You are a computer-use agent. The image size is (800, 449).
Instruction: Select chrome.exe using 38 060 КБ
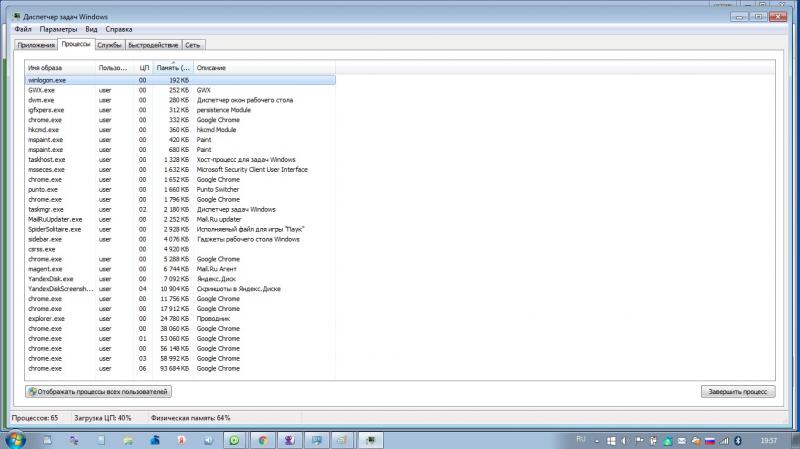[180, 329]
